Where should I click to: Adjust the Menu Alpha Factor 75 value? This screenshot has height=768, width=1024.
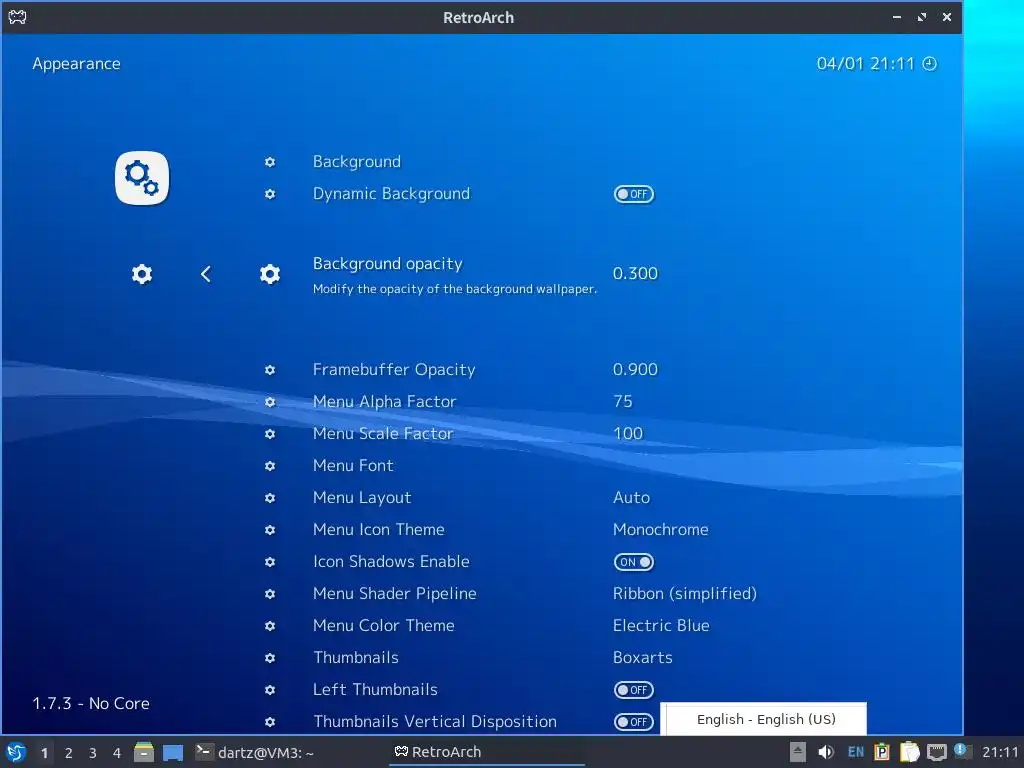[623, 402]
